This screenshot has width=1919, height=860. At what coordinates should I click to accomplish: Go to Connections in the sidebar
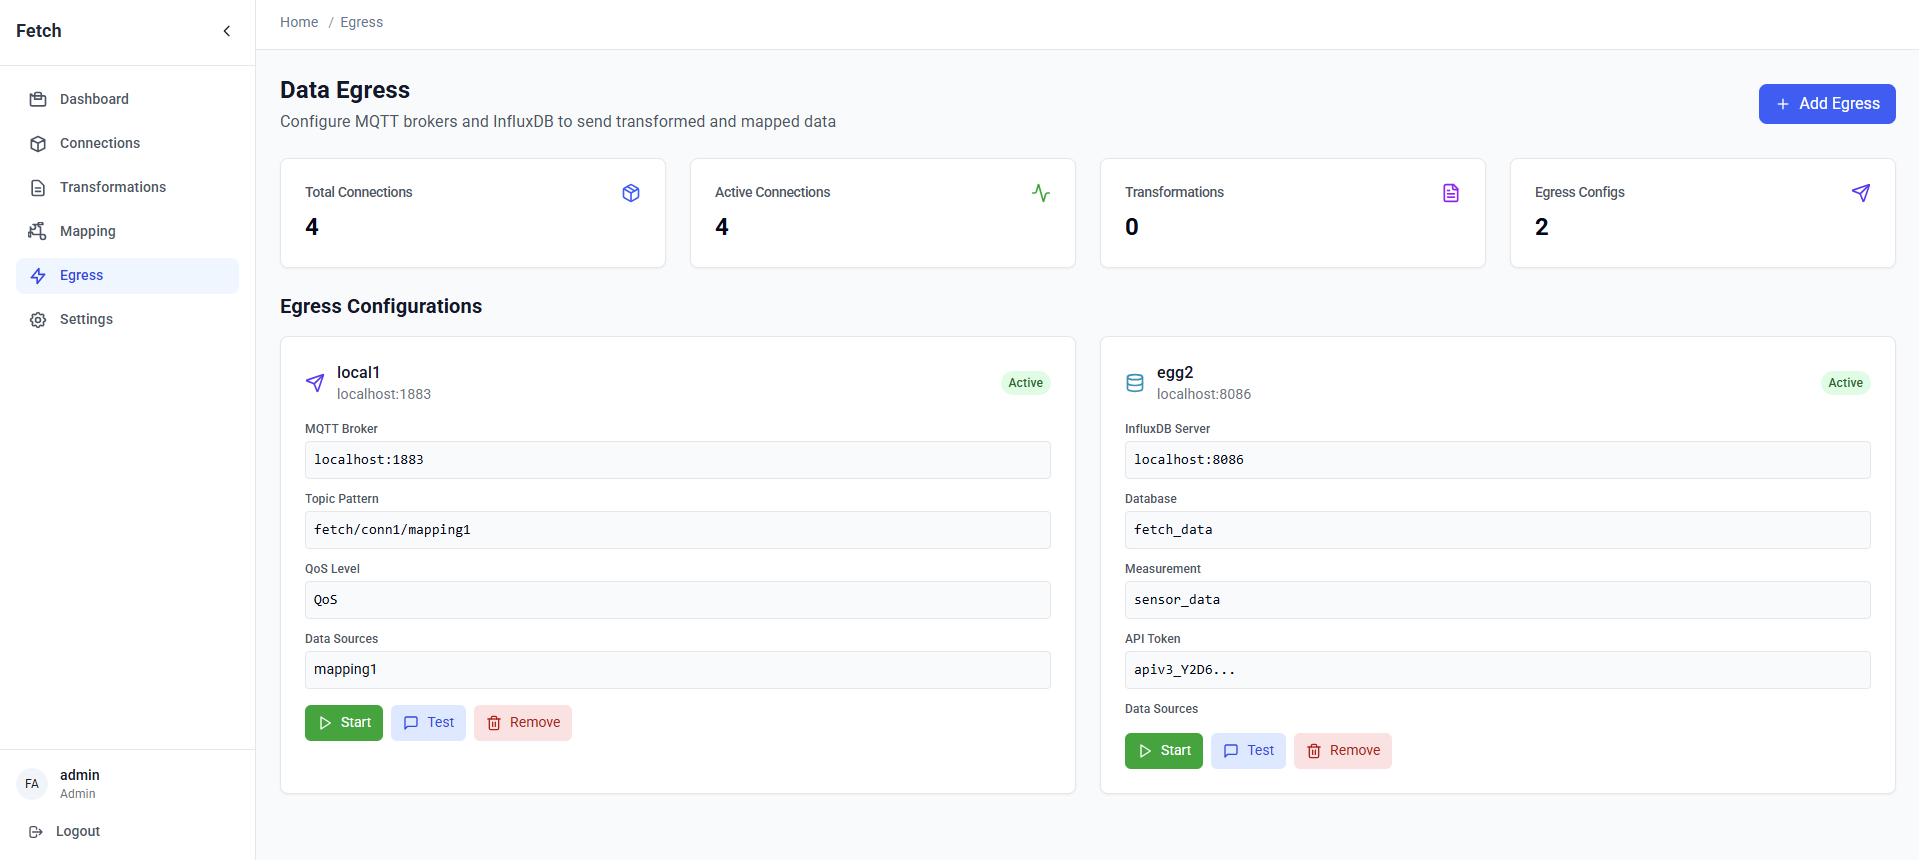(x=99, y=143)
